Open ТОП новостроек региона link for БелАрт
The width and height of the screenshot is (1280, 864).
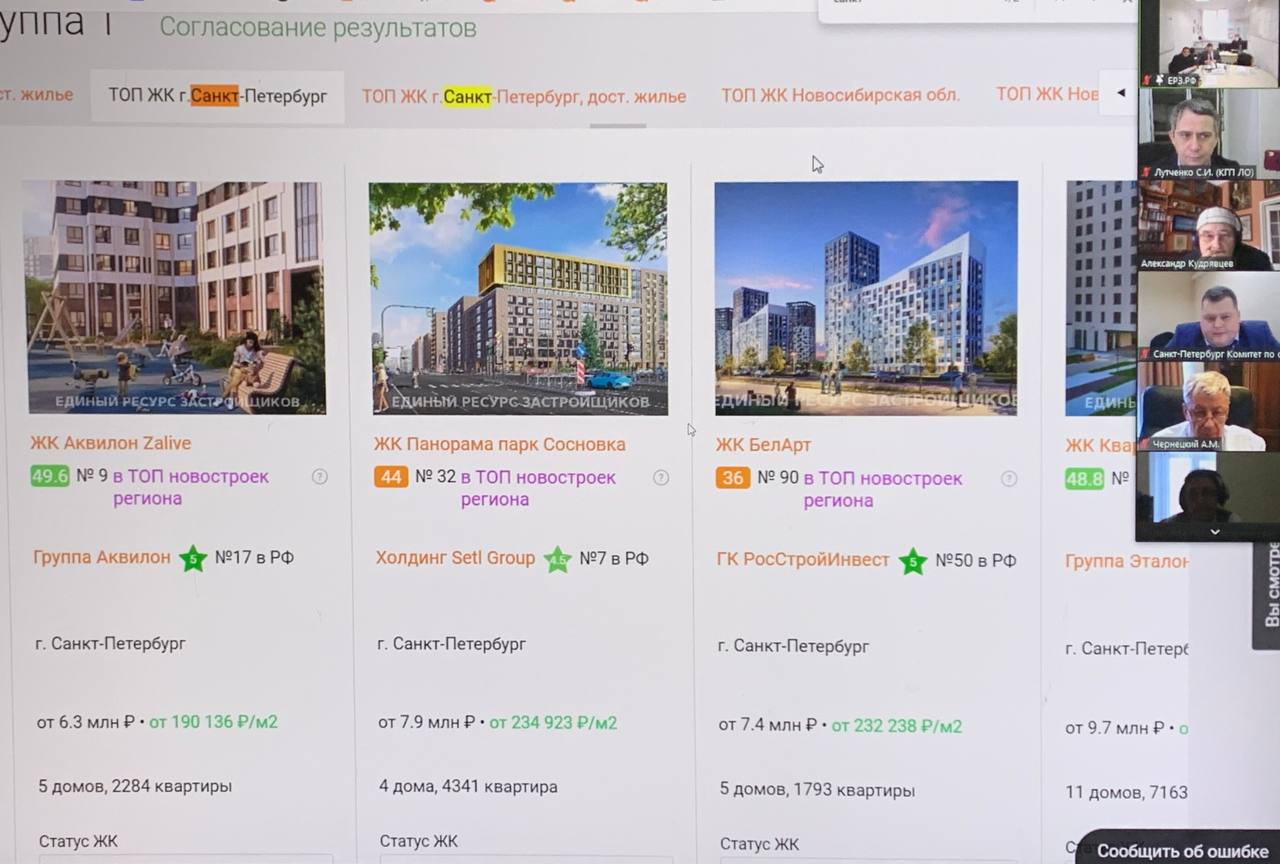883,489
